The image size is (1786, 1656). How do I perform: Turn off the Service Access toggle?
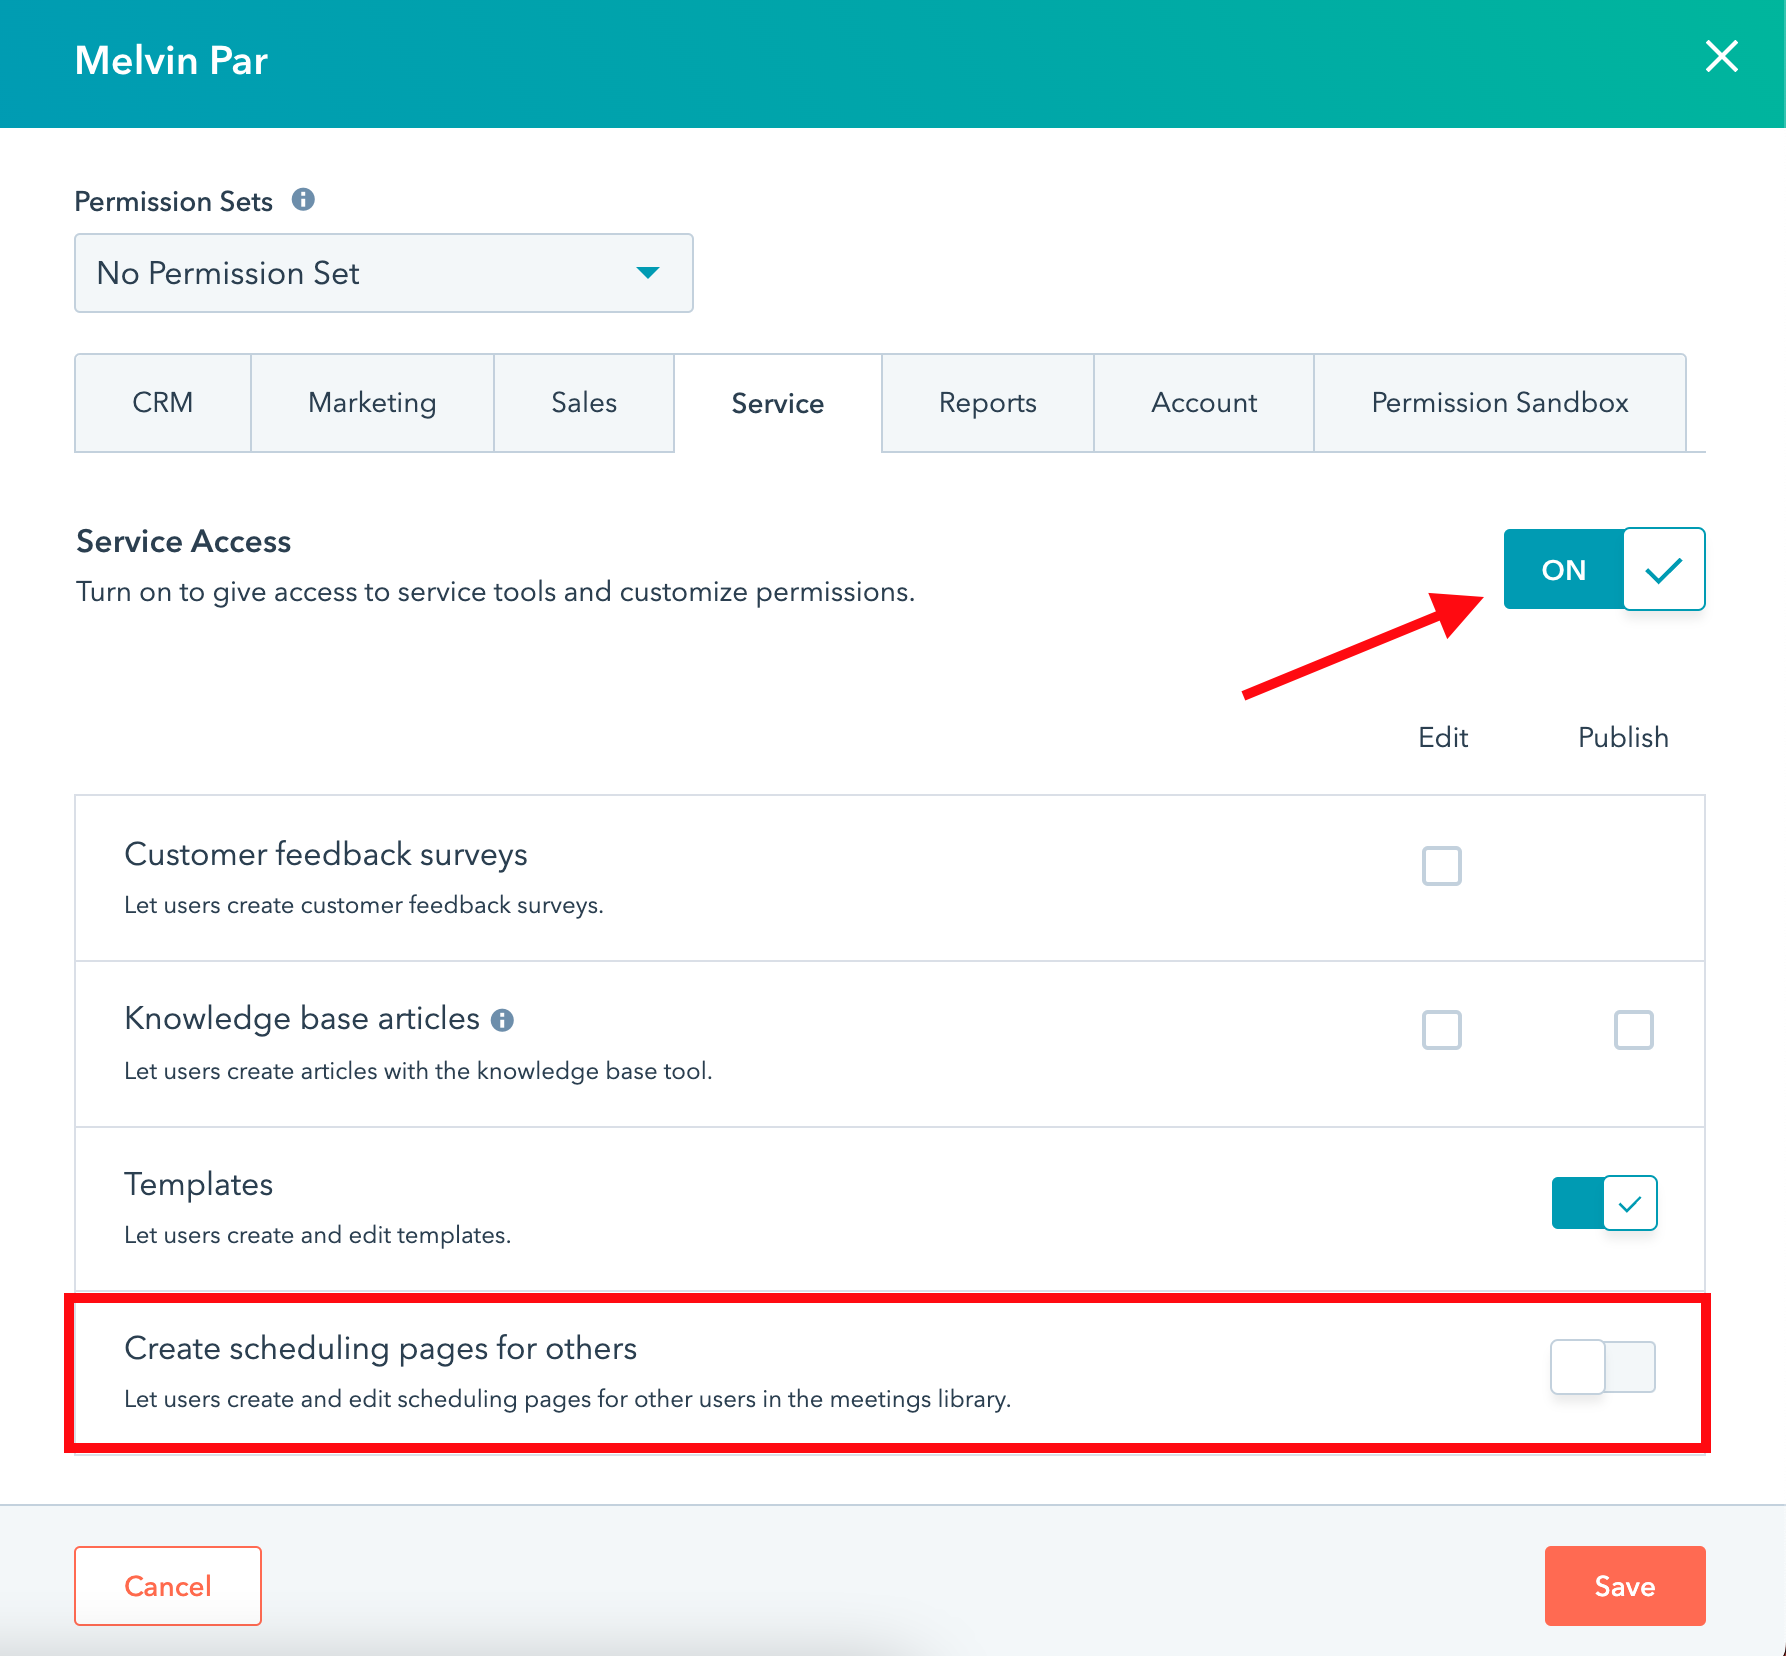click(x=1604, y=569)
